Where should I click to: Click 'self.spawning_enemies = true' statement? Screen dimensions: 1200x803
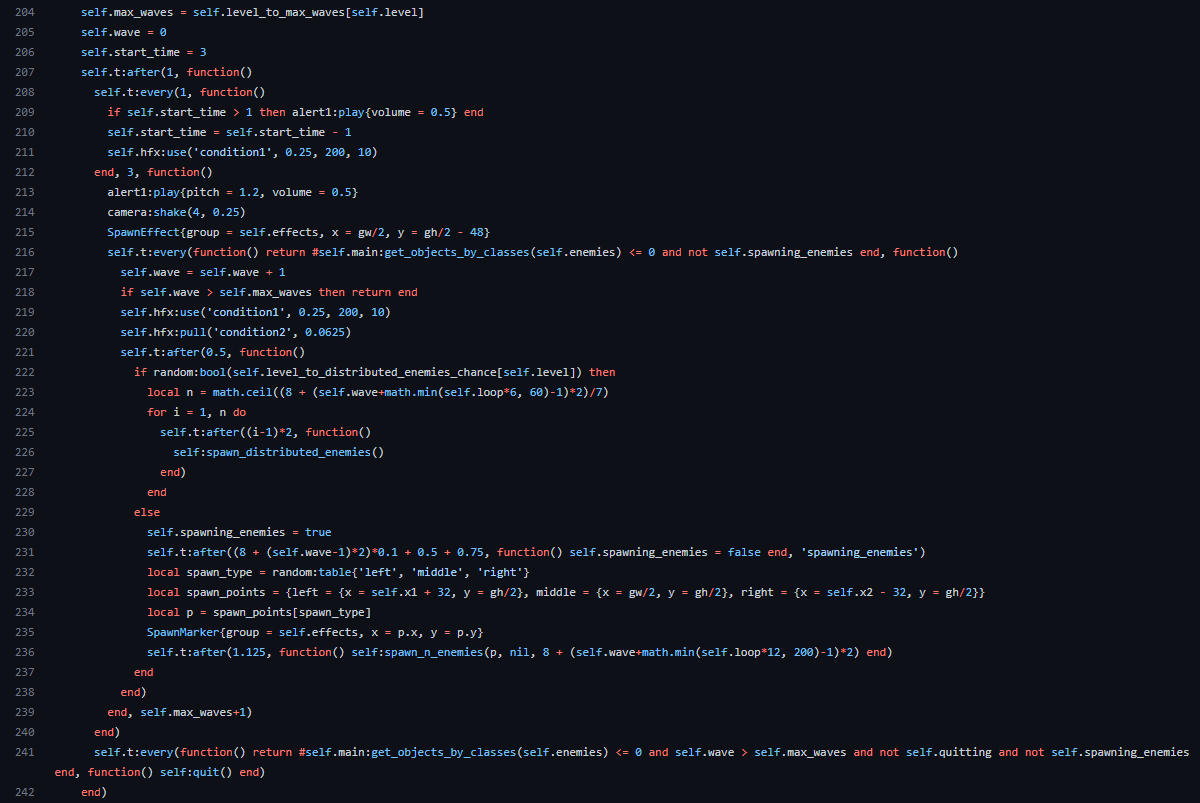239,532
